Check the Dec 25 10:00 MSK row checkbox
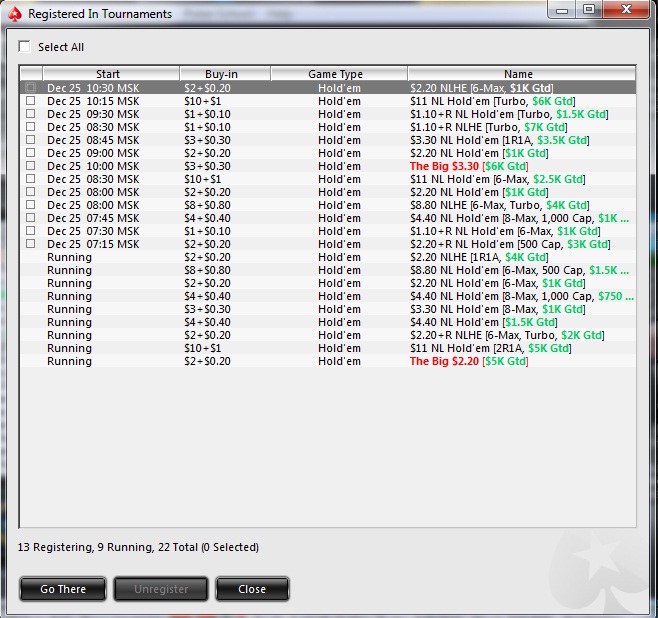This screenshot has height=618, width=658. pyautogui.click(x=30, y=165)
